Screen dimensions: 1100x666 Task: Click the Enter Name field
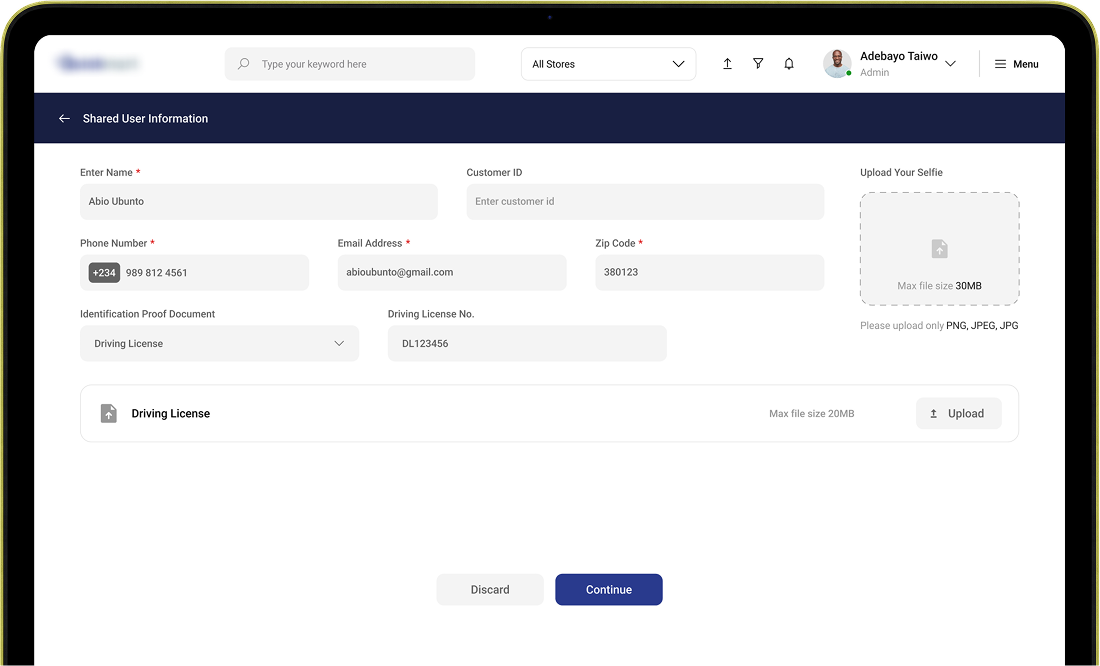(x=259, y=201)
